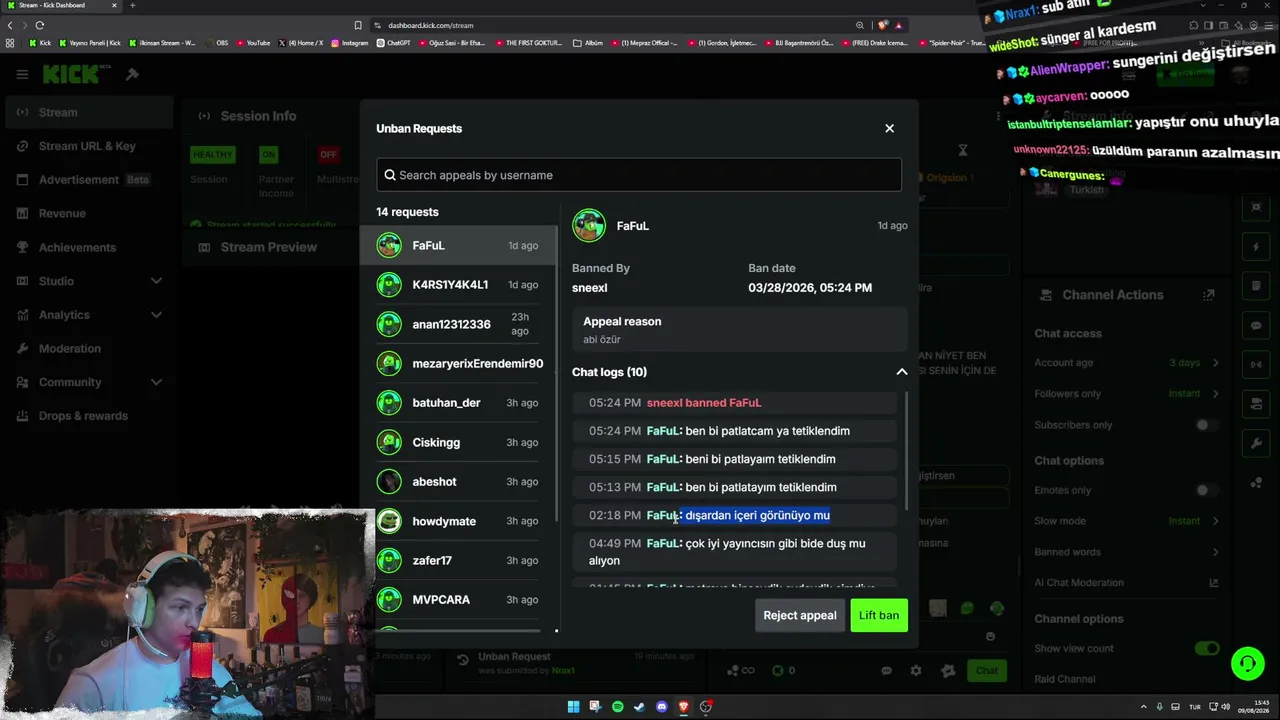Open Stream in dashboard sidebar
The image size is (1280, 720).
point(88,112)
